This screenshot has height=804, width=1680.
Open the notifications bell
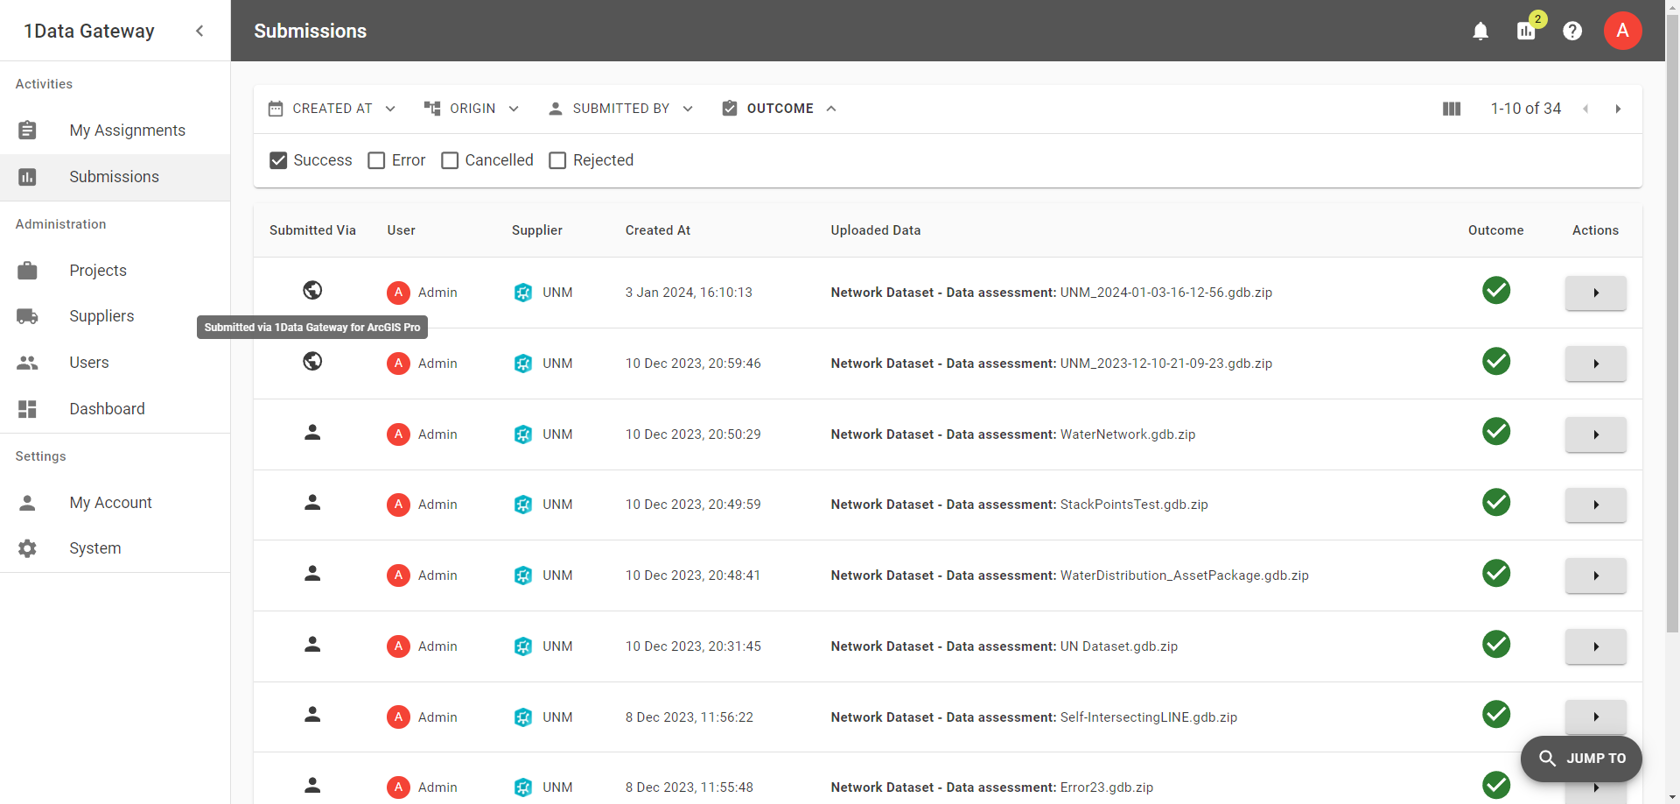click(x=1480, y=31)
